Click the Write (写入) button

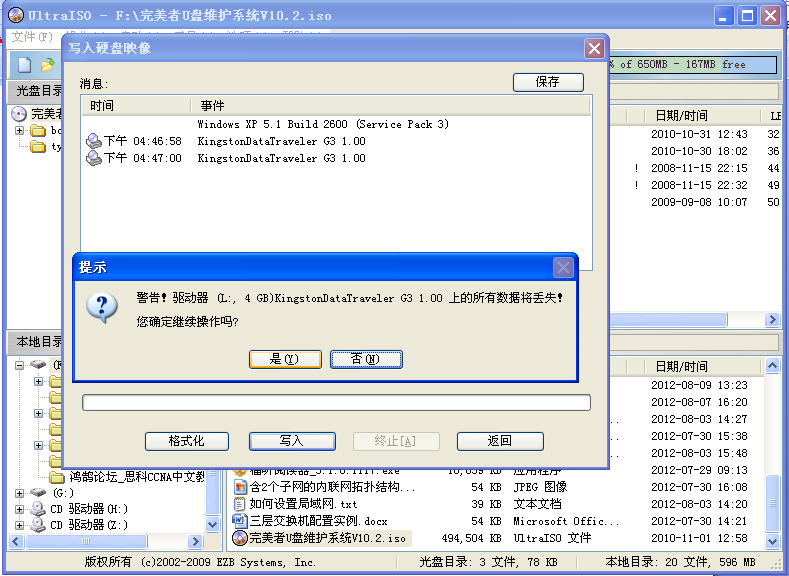point(292,441)
